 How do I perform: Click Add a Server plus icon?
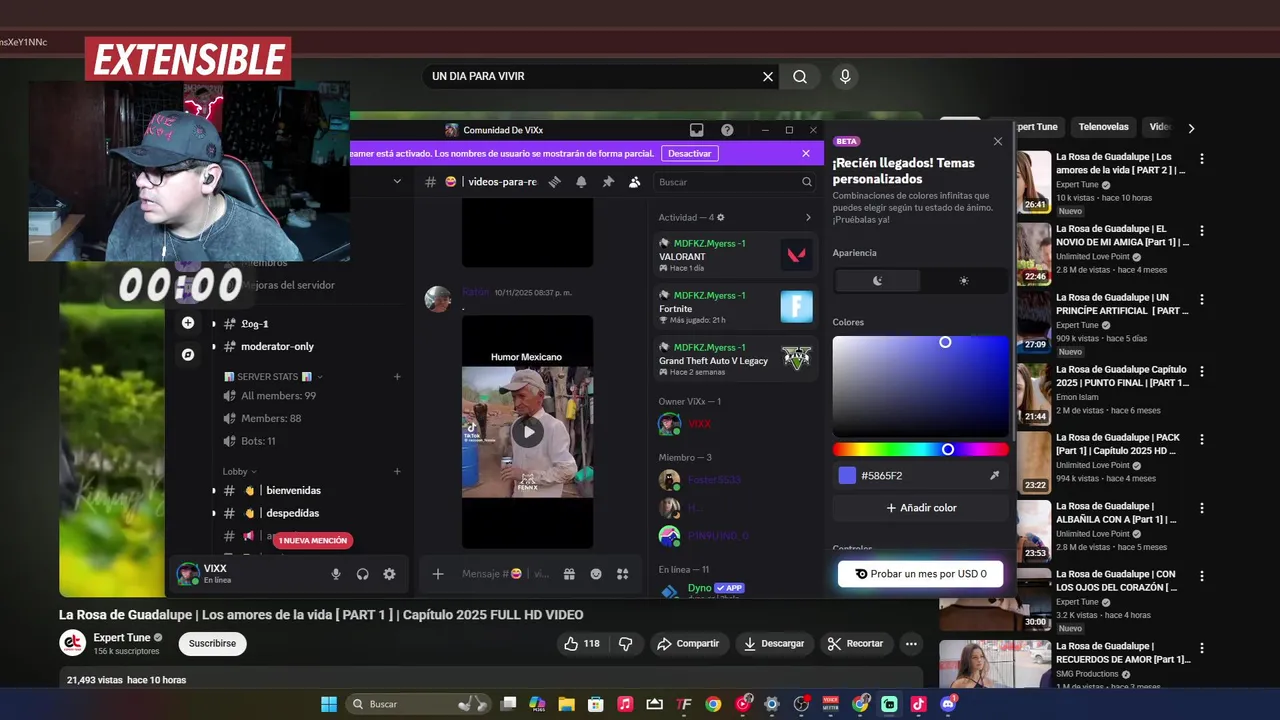[x=188, y=323]
